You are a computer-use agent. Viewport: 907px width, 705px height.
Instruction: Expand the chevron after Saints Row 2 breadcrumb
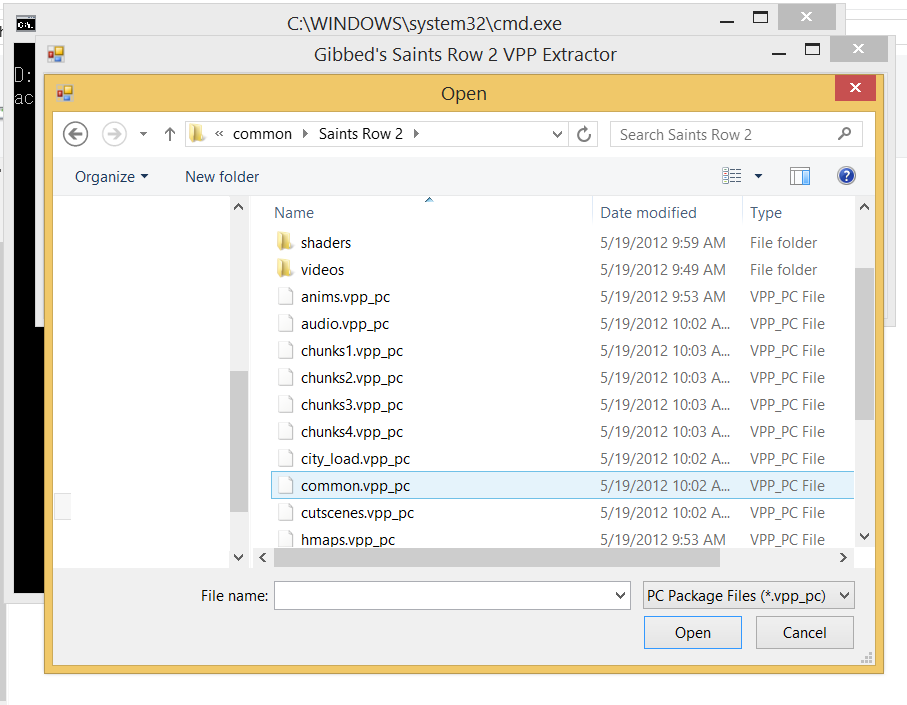pyautogui.click(x=416, y=134)
